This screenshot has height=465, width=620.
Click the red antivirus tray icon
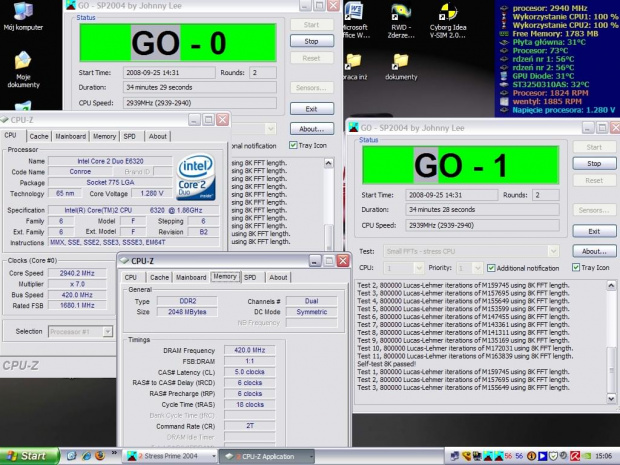point(575,456)
